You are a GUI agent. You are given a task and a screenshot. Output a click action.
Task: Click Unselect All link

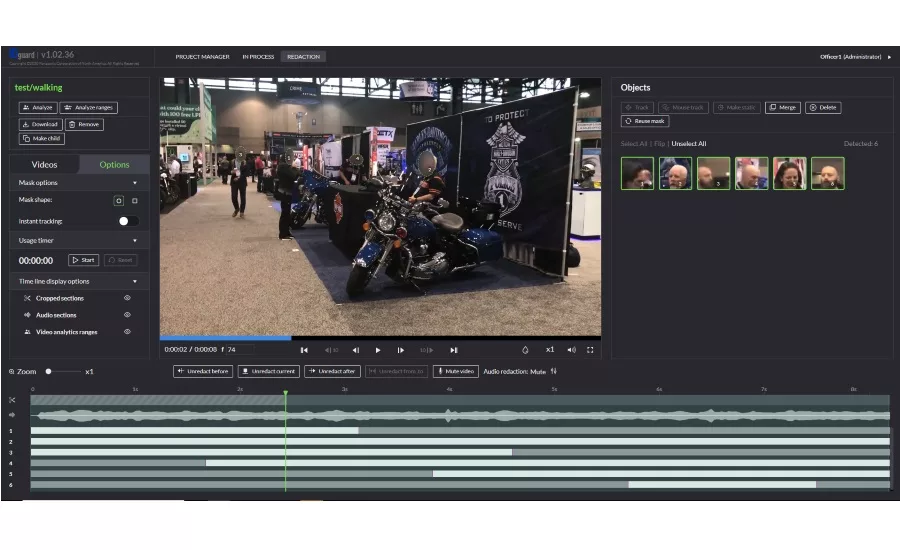(689, 144)
